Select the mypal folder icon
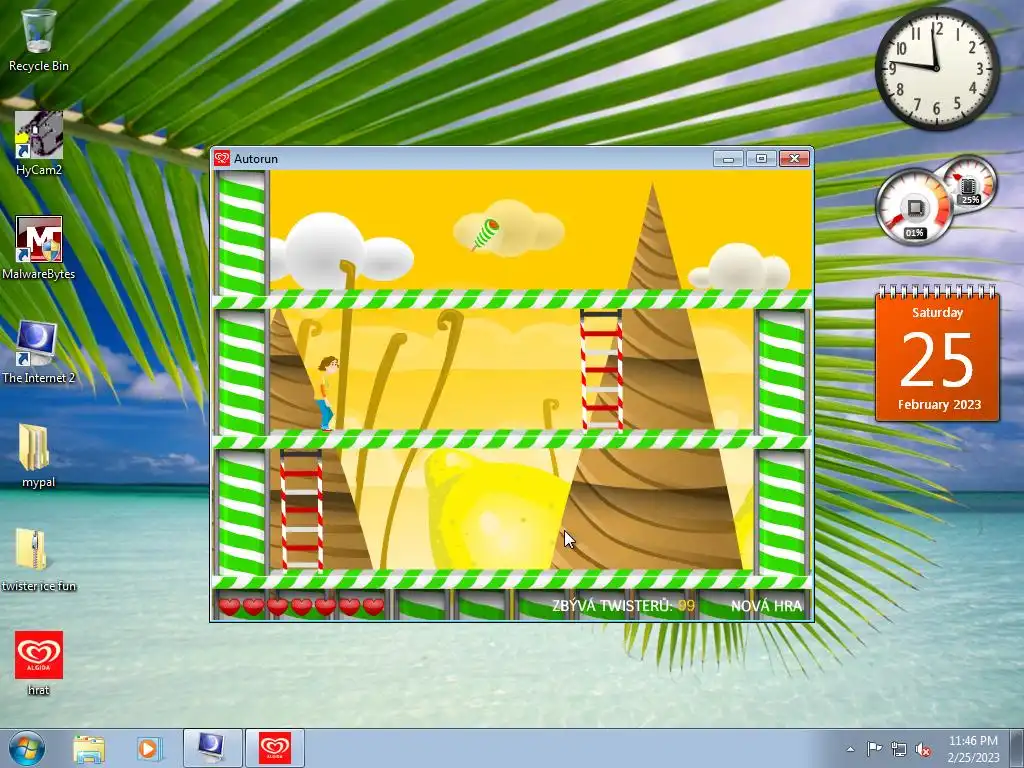Viewport: 1024px width, 768px height. tap(39, 456)
